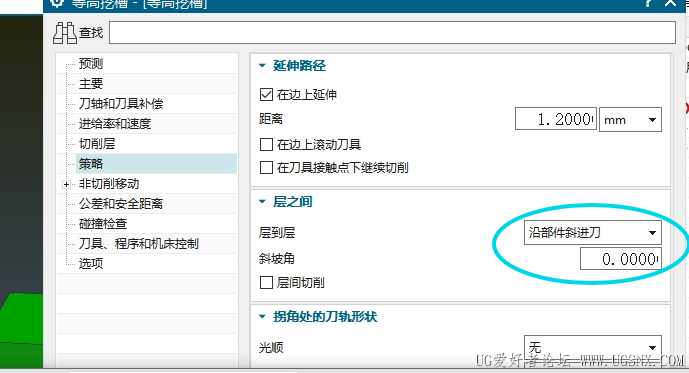Collapse the 层之间 section
The height and width of the screenshot is (373, 689).
pos(262,202)
